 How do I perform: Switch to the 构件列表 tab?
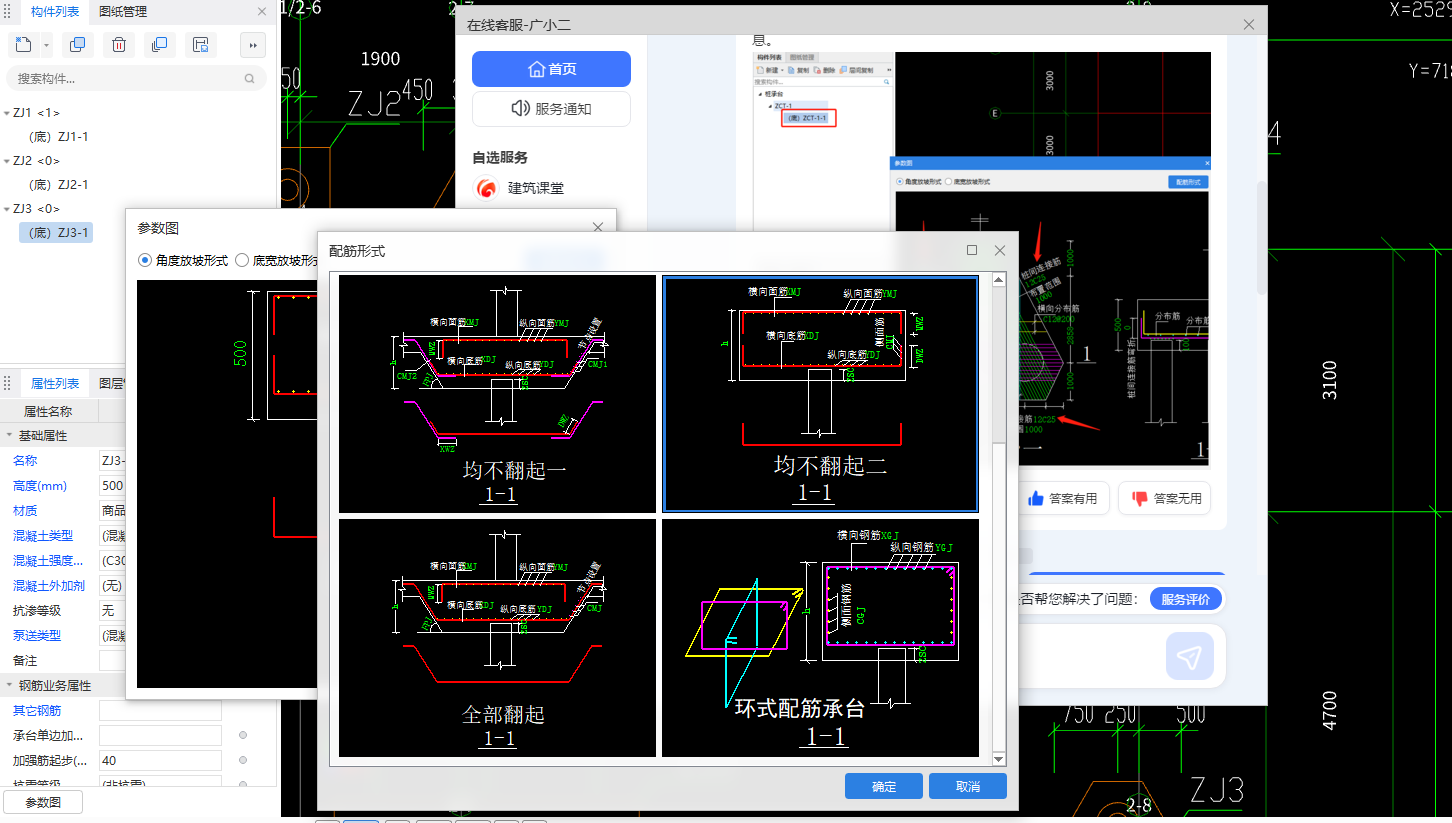click(55, 12)
